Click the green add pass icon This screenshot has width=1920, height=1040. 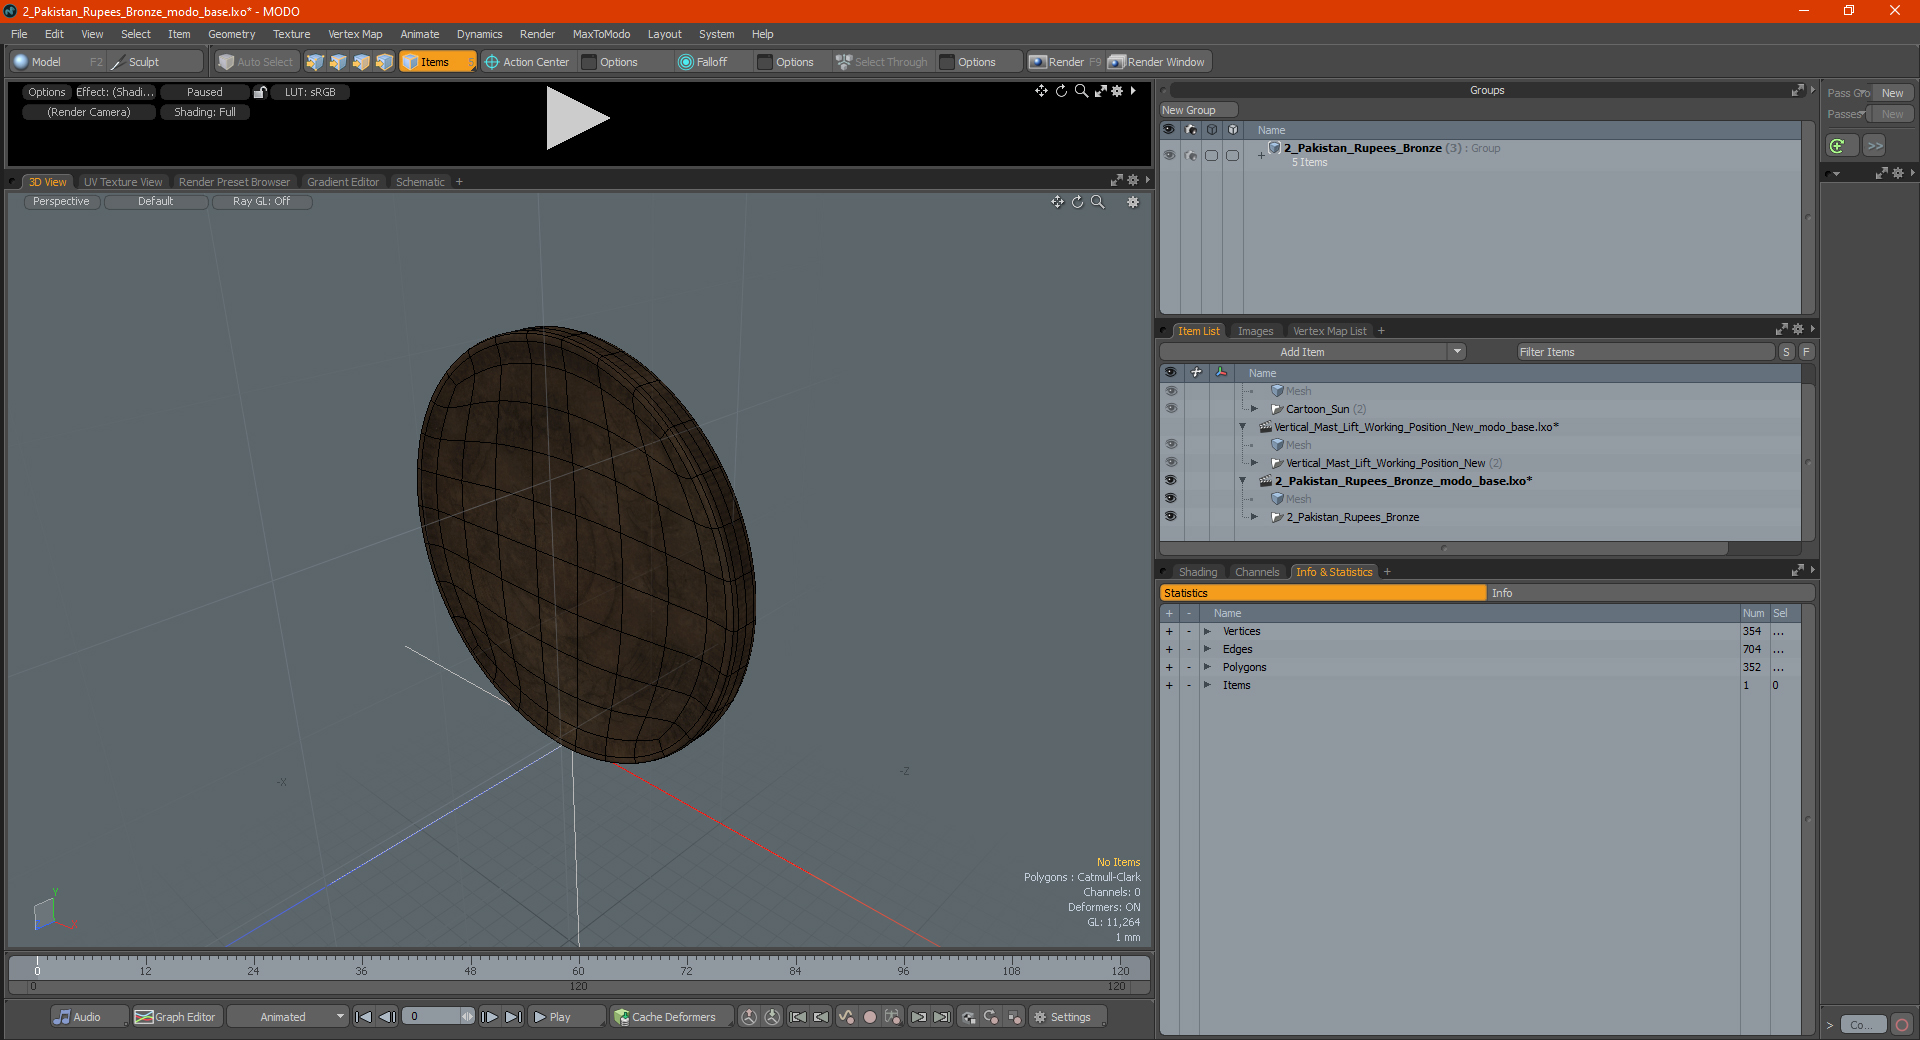pos(1838,146)
